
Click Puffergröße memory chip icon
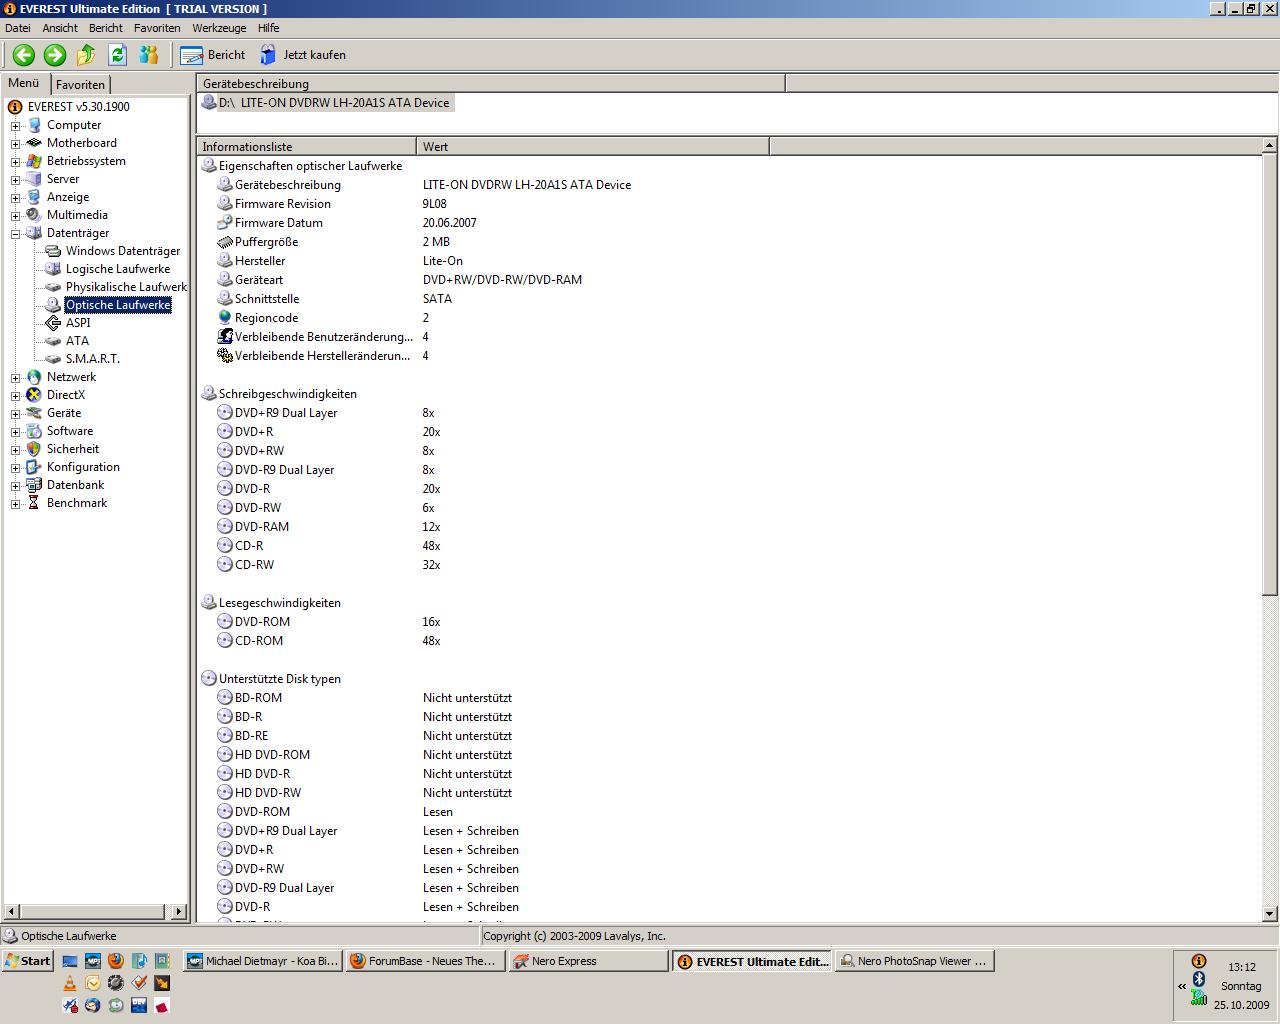225,242
